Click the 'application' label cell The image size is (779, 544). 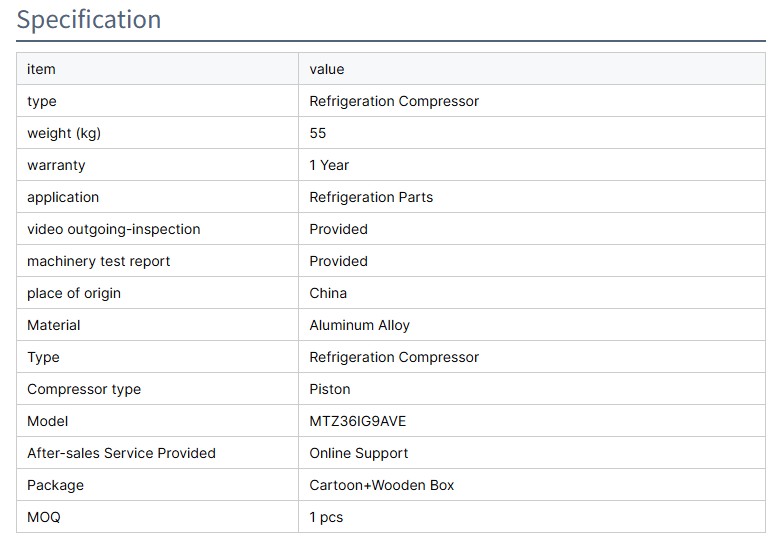point(63,197)
